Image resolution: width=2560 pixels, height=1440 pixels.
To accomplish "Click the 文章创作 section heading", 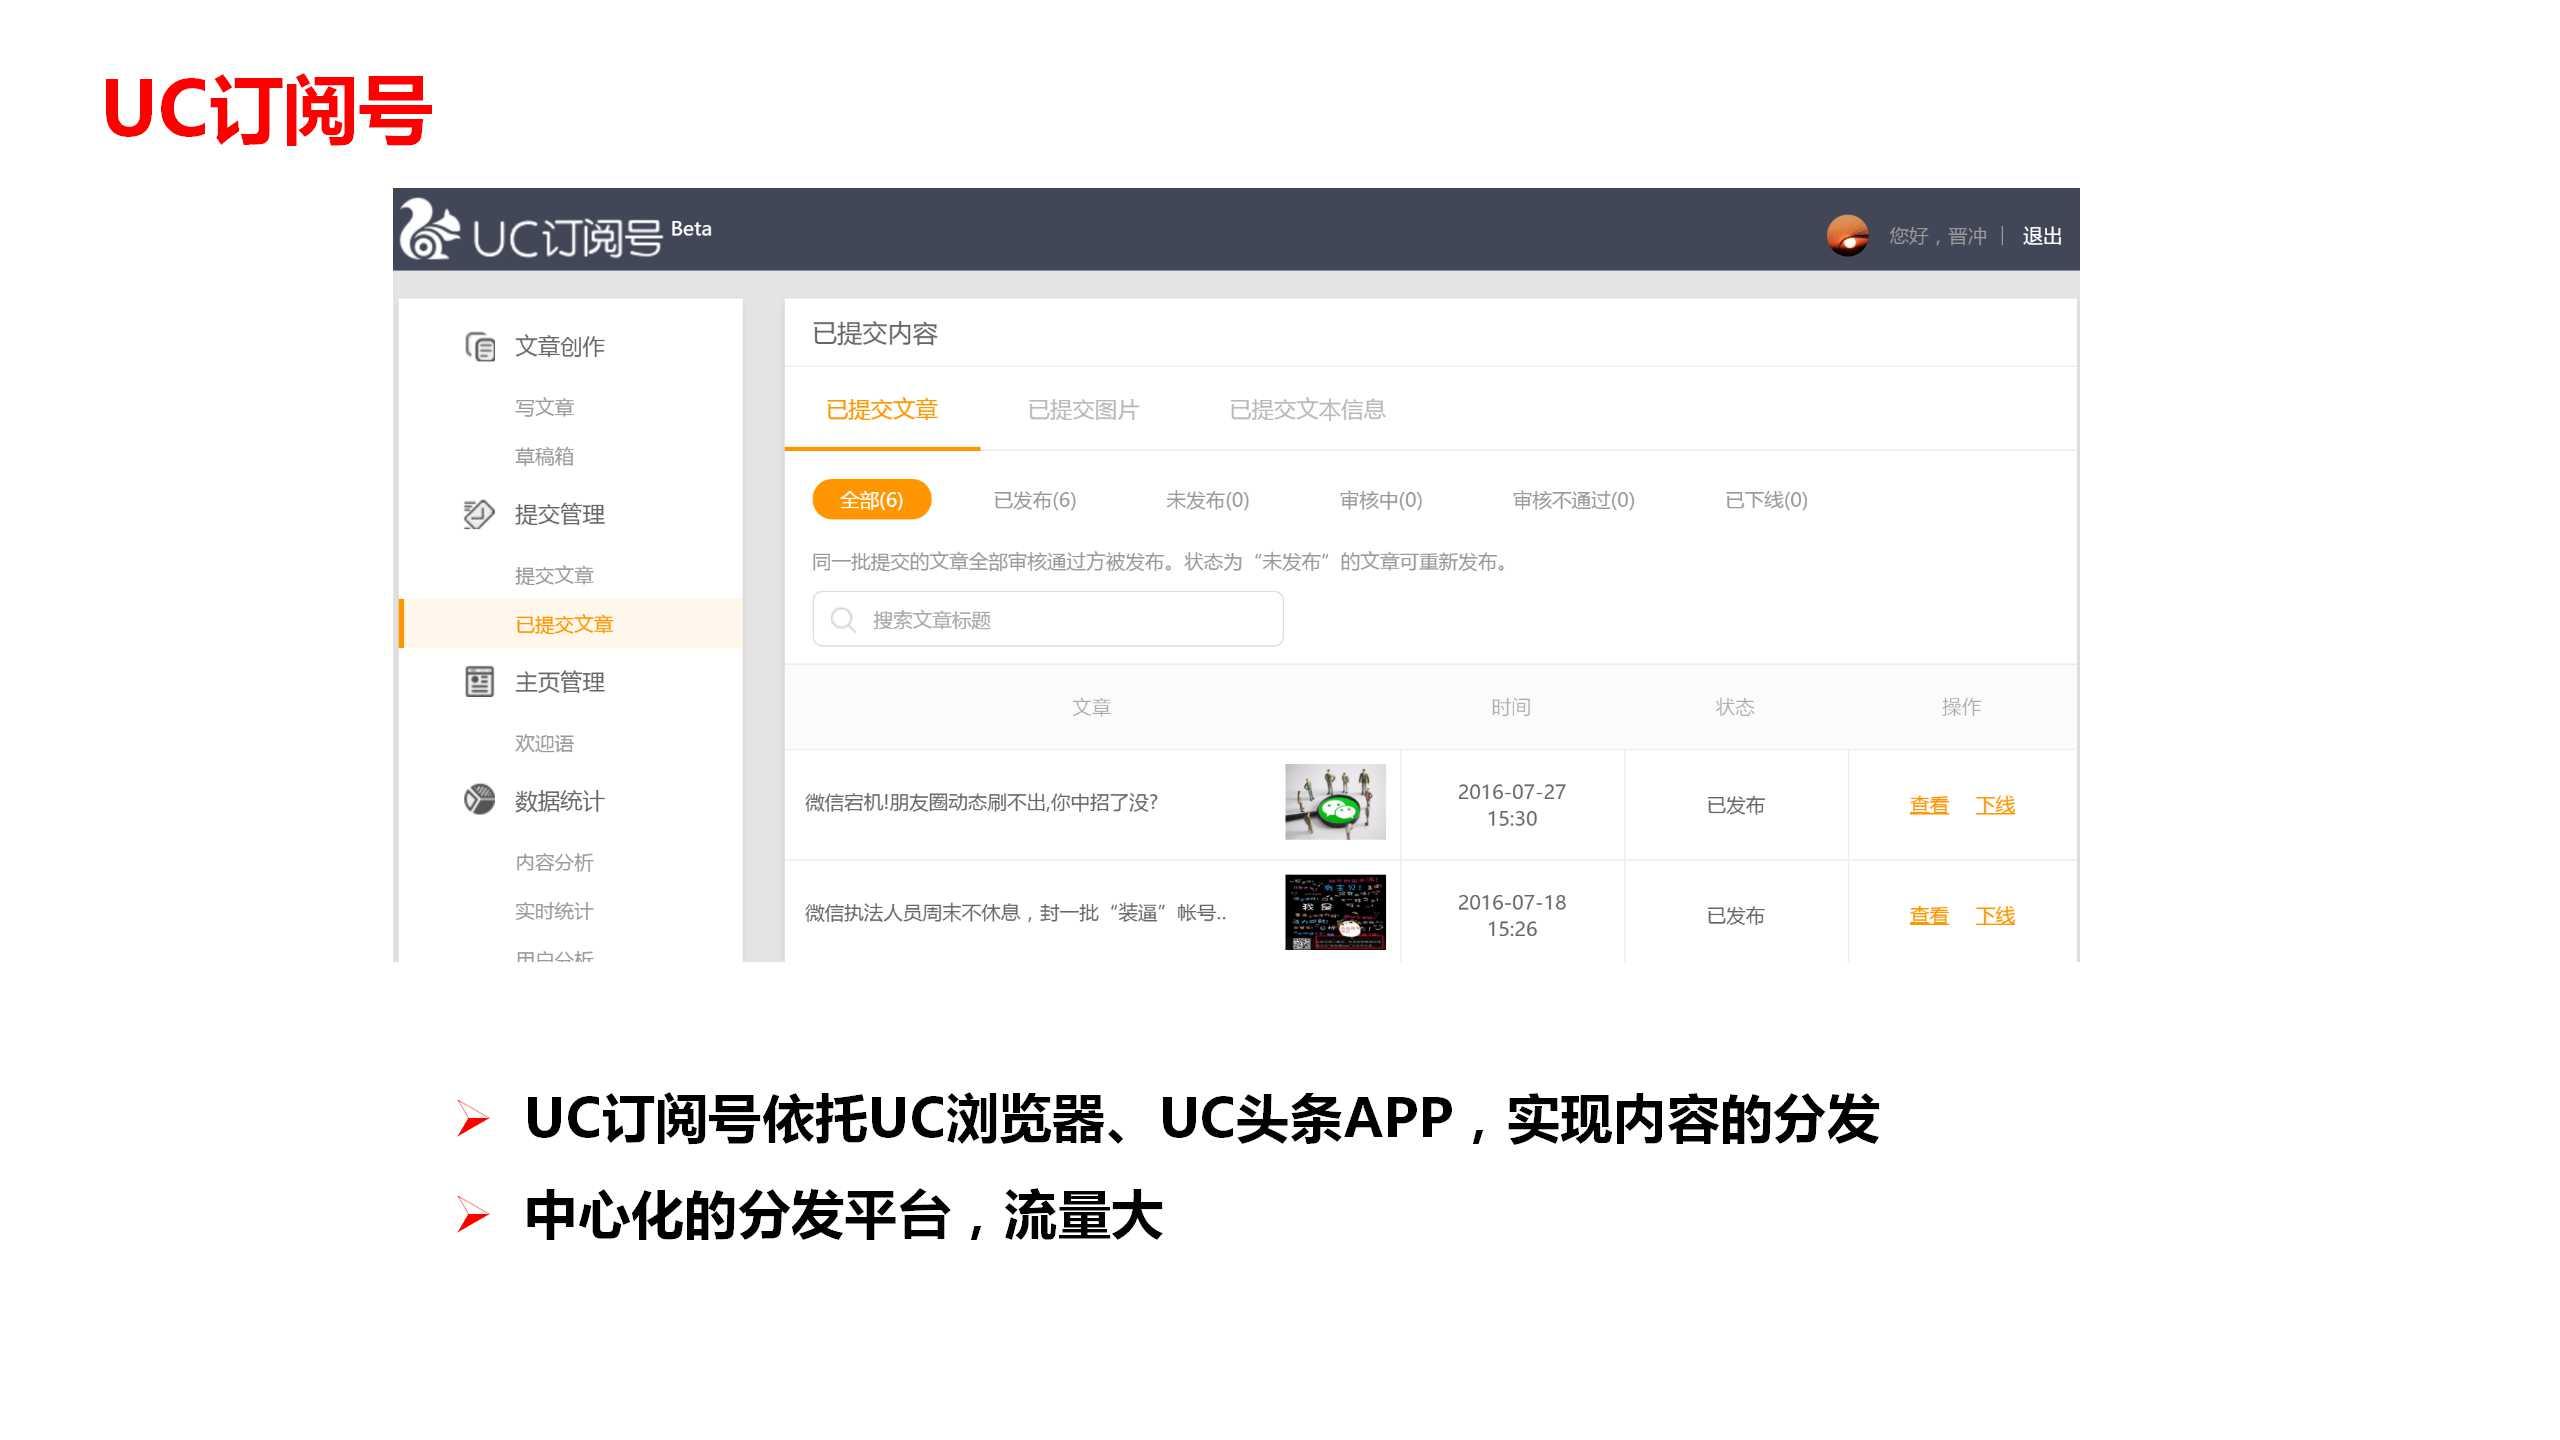I will pos(559,347).
